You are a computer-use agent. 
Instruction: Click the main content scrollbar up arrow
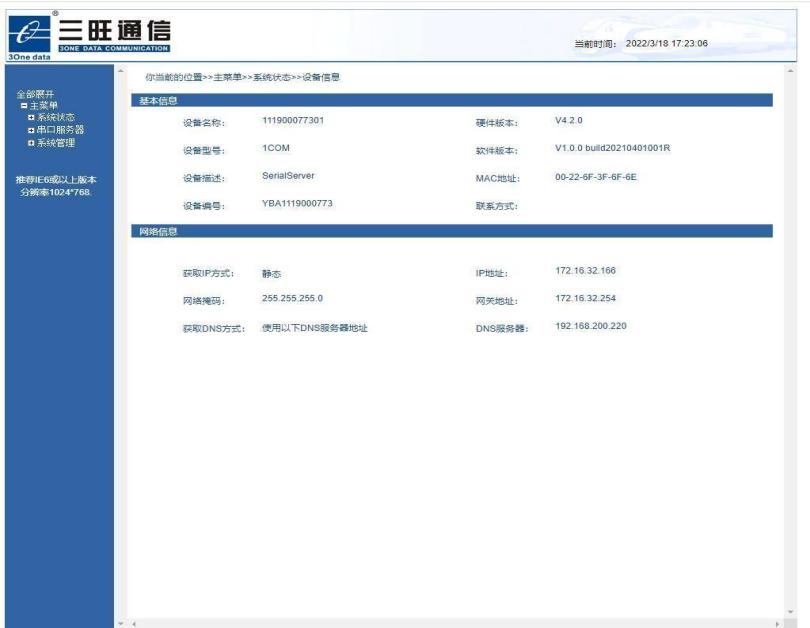pyautogui.click(x=791, y=71)
